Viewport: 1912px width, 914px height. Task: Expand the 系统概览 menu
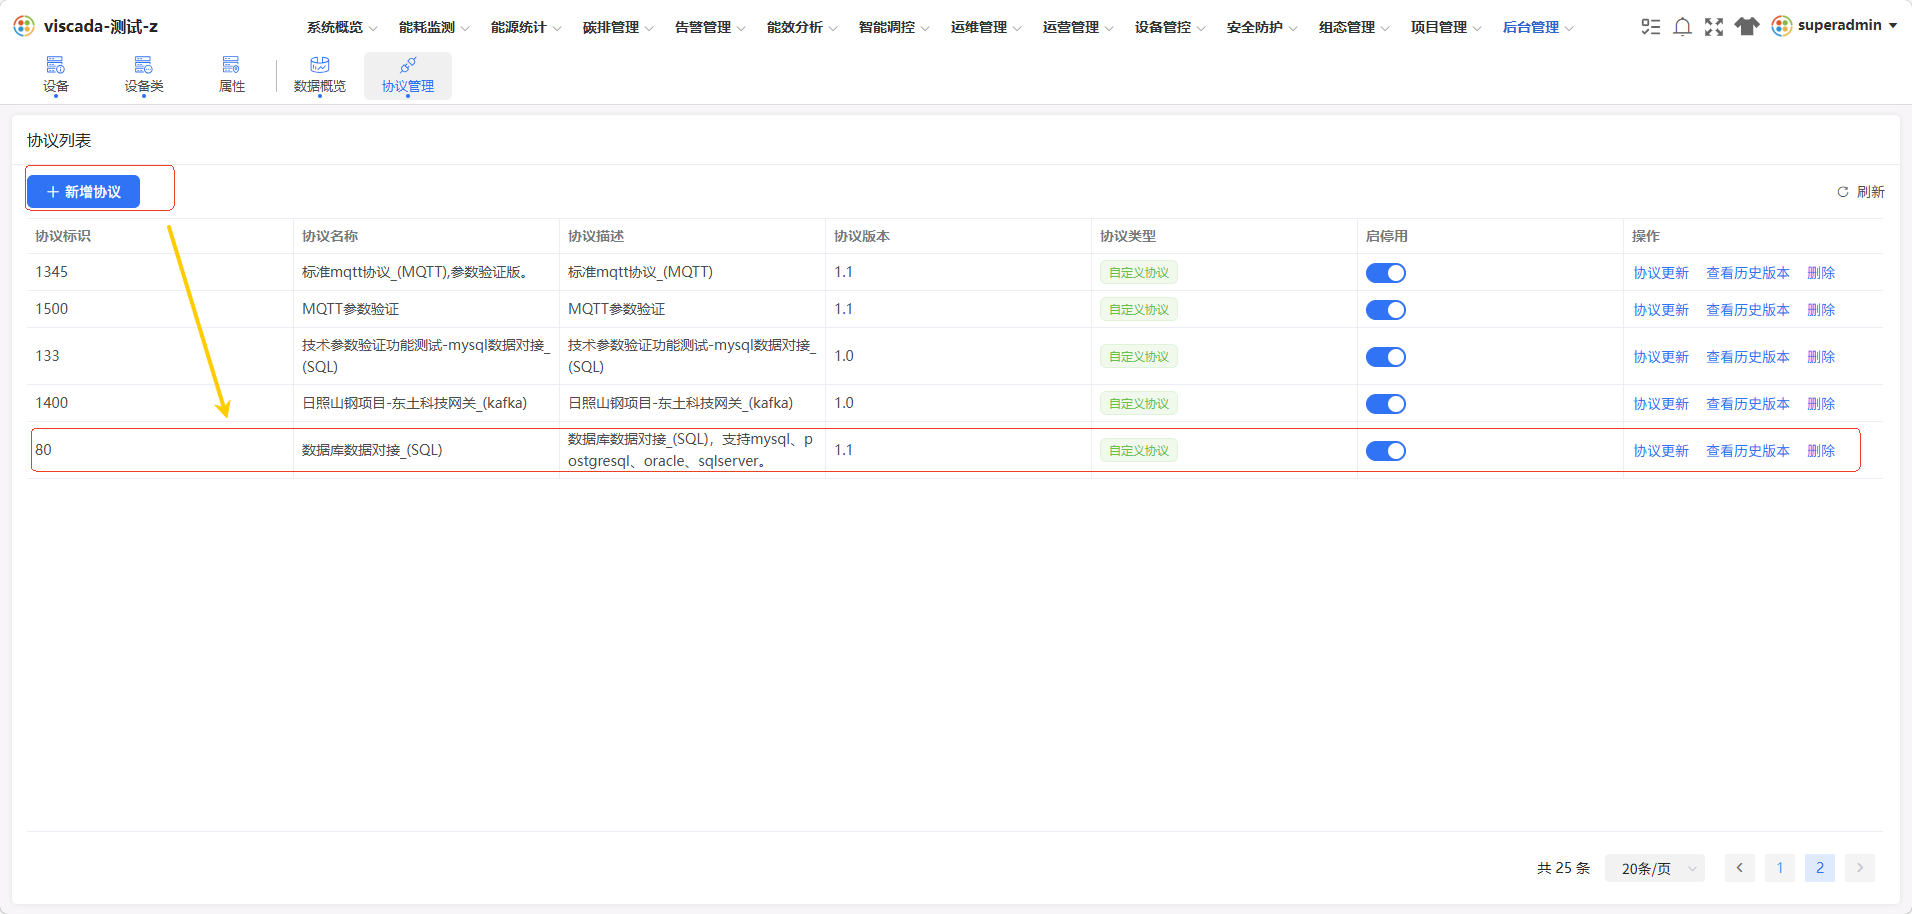(342, 27)
